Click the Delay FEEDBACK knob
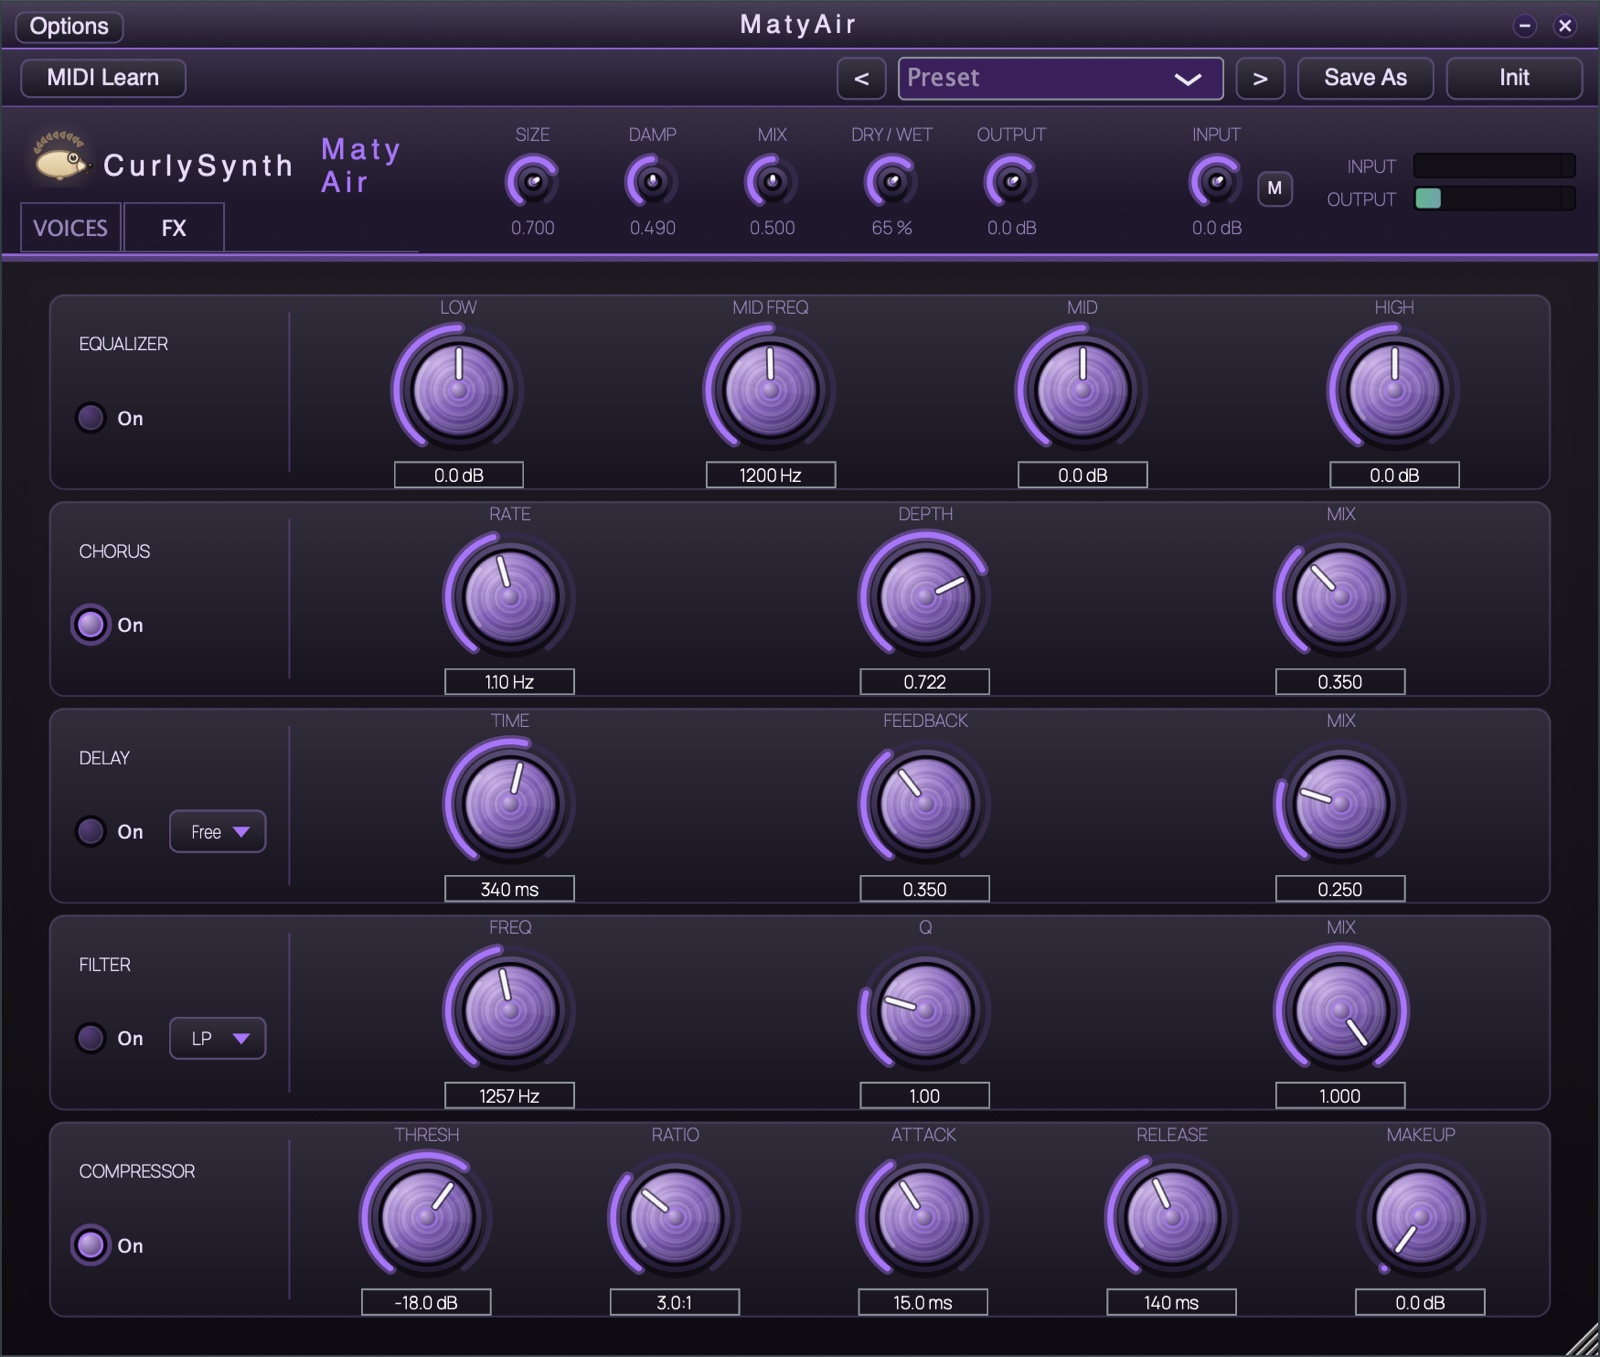 coord(925,804)
